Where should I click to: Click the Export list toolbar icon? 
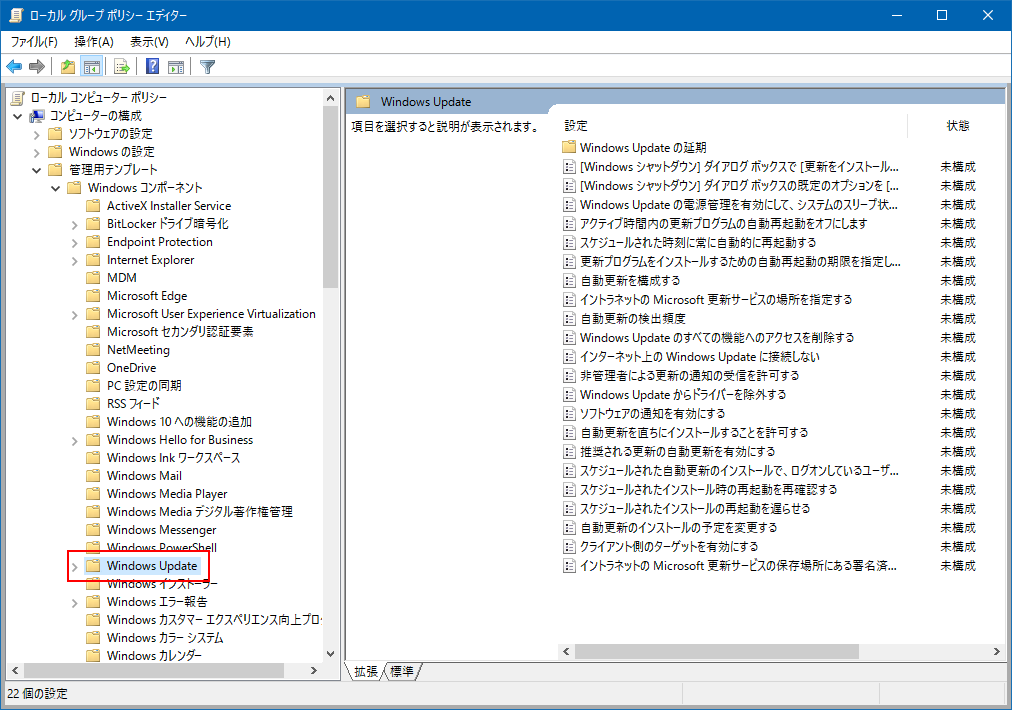coord(121,66)
